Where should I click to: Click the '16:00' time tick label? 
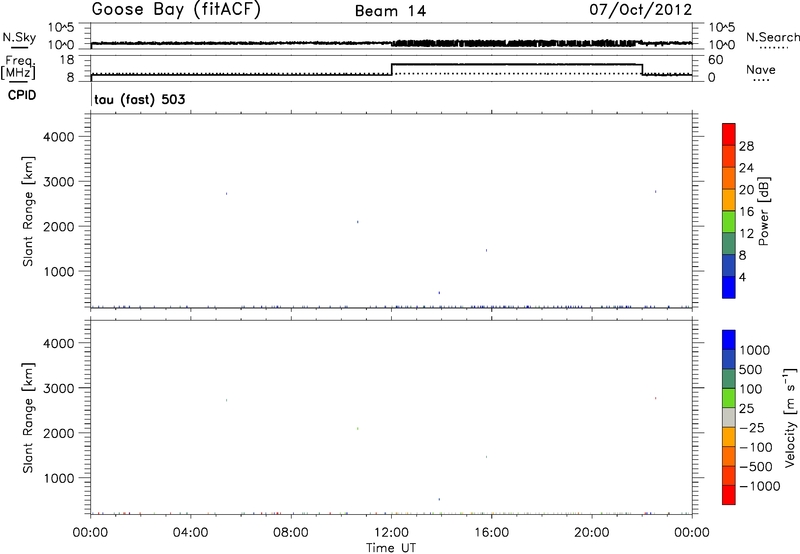click(x=491, y=533)
